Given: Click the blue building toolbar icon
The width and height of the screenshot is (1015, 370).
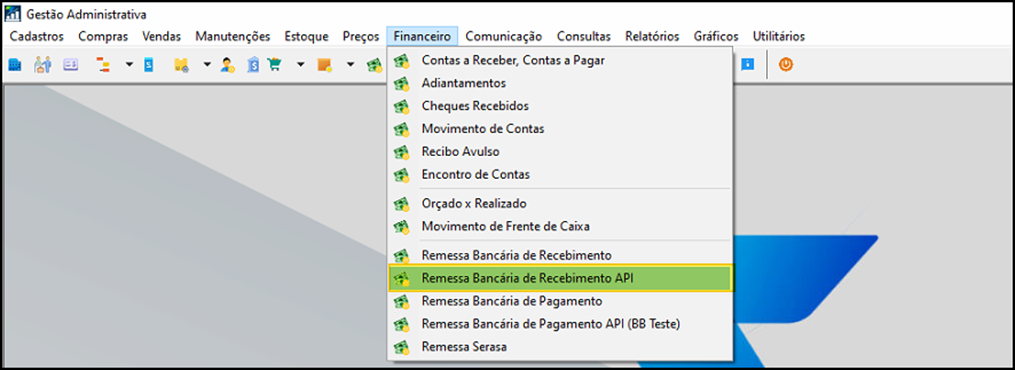Looking at the screenshot, I should click(x=14, y=65).
